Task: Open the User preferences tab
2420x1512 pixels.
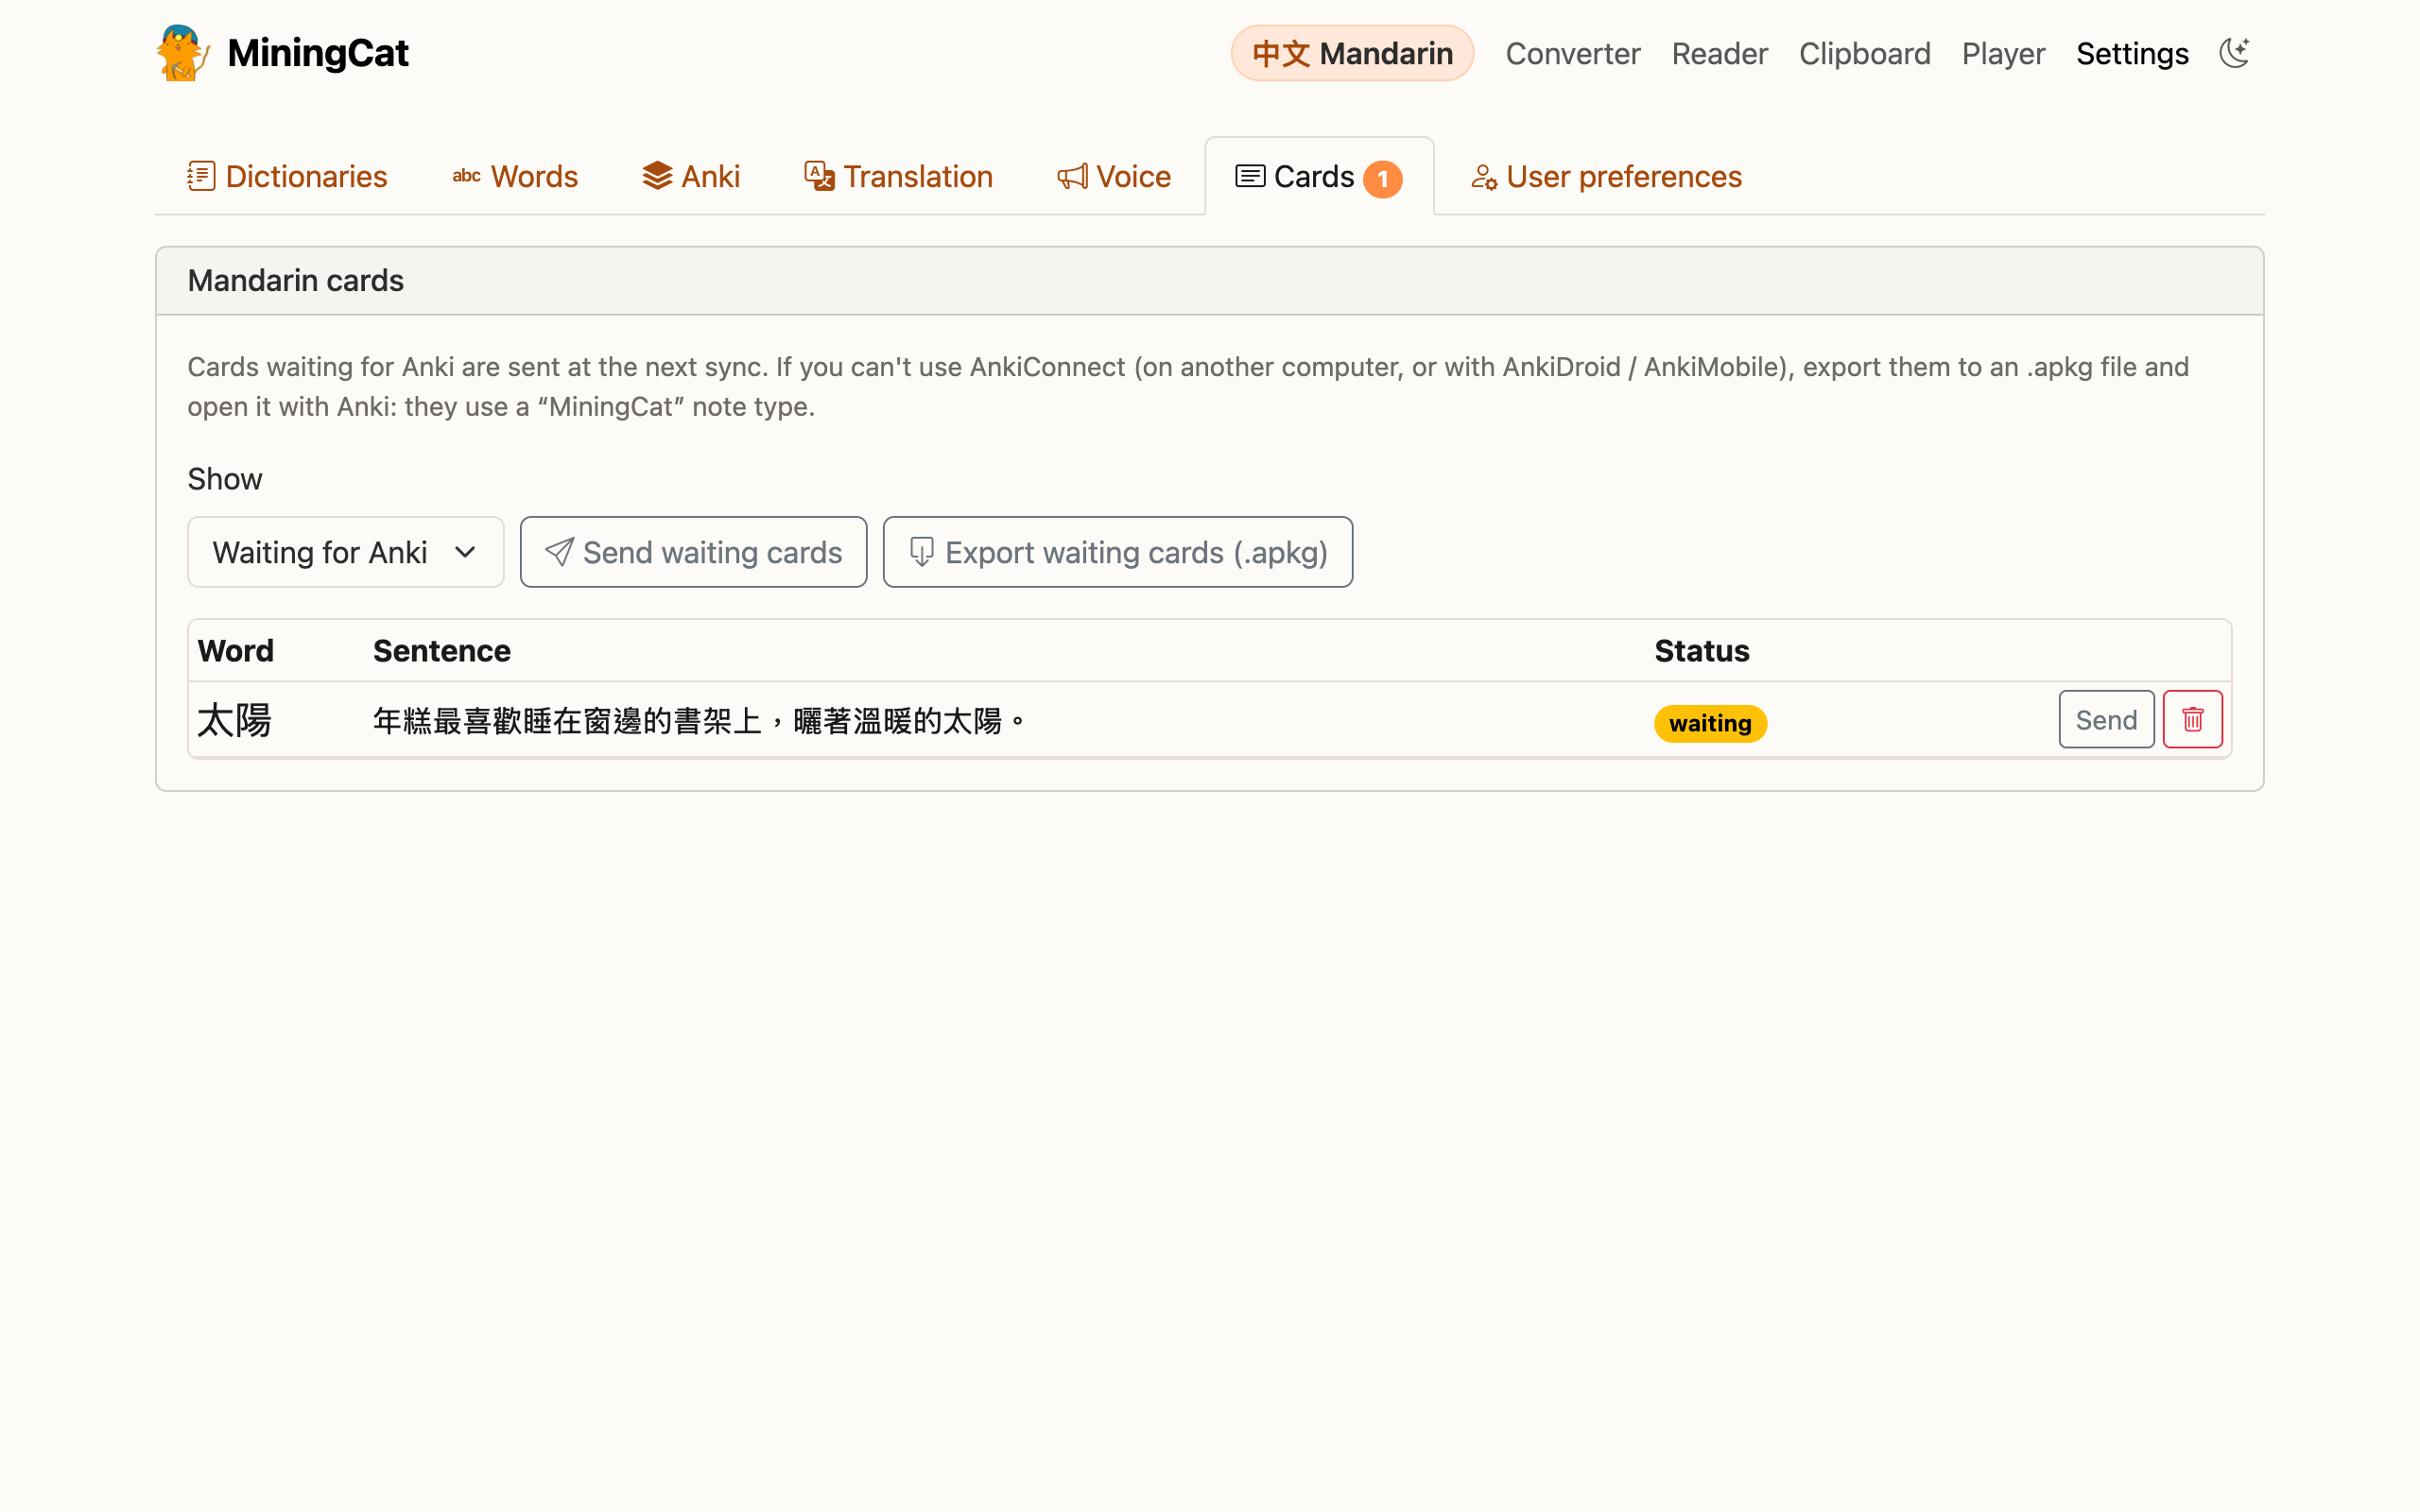Action: pyautogui.click(x=1606, y=177)
